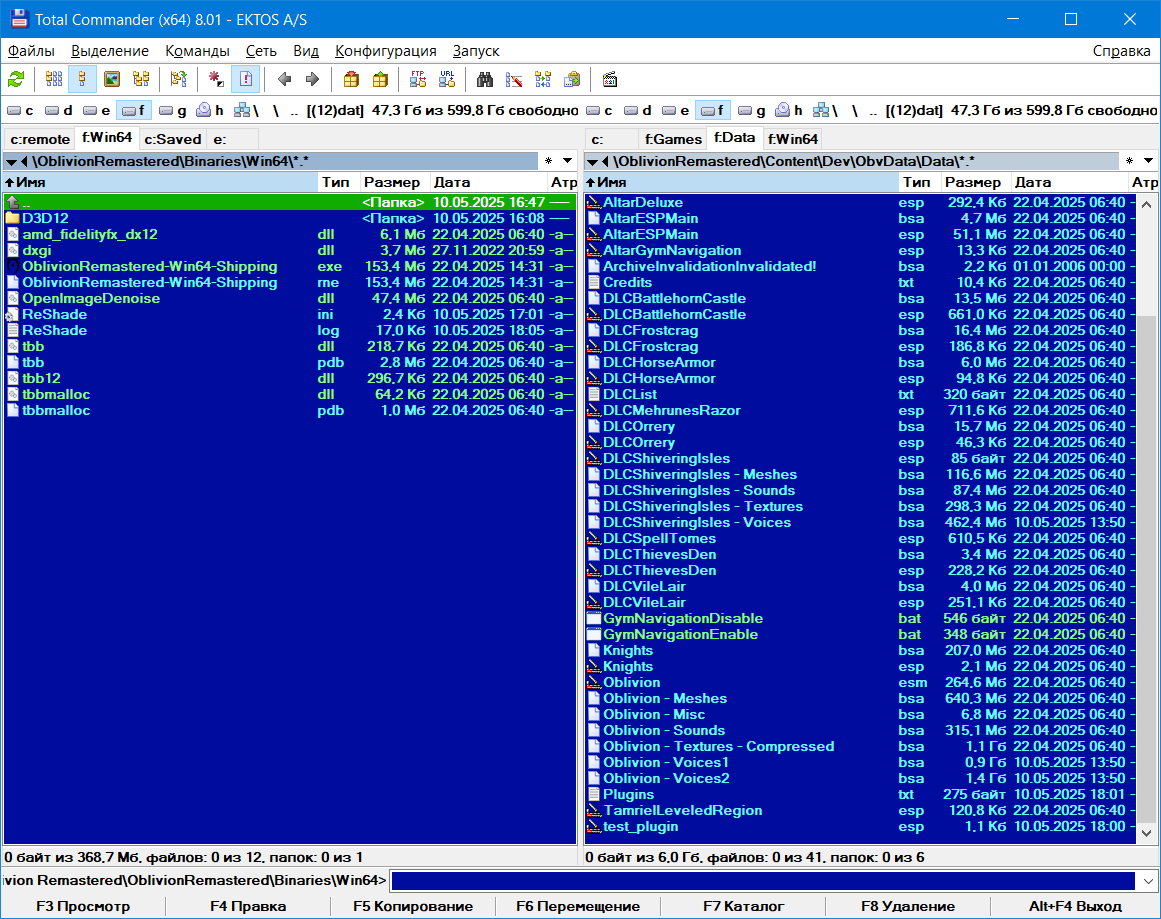Click the right panel scrollbar up arrow
The height and width of the screenshot is (919, 1161).
point(1147,204)
